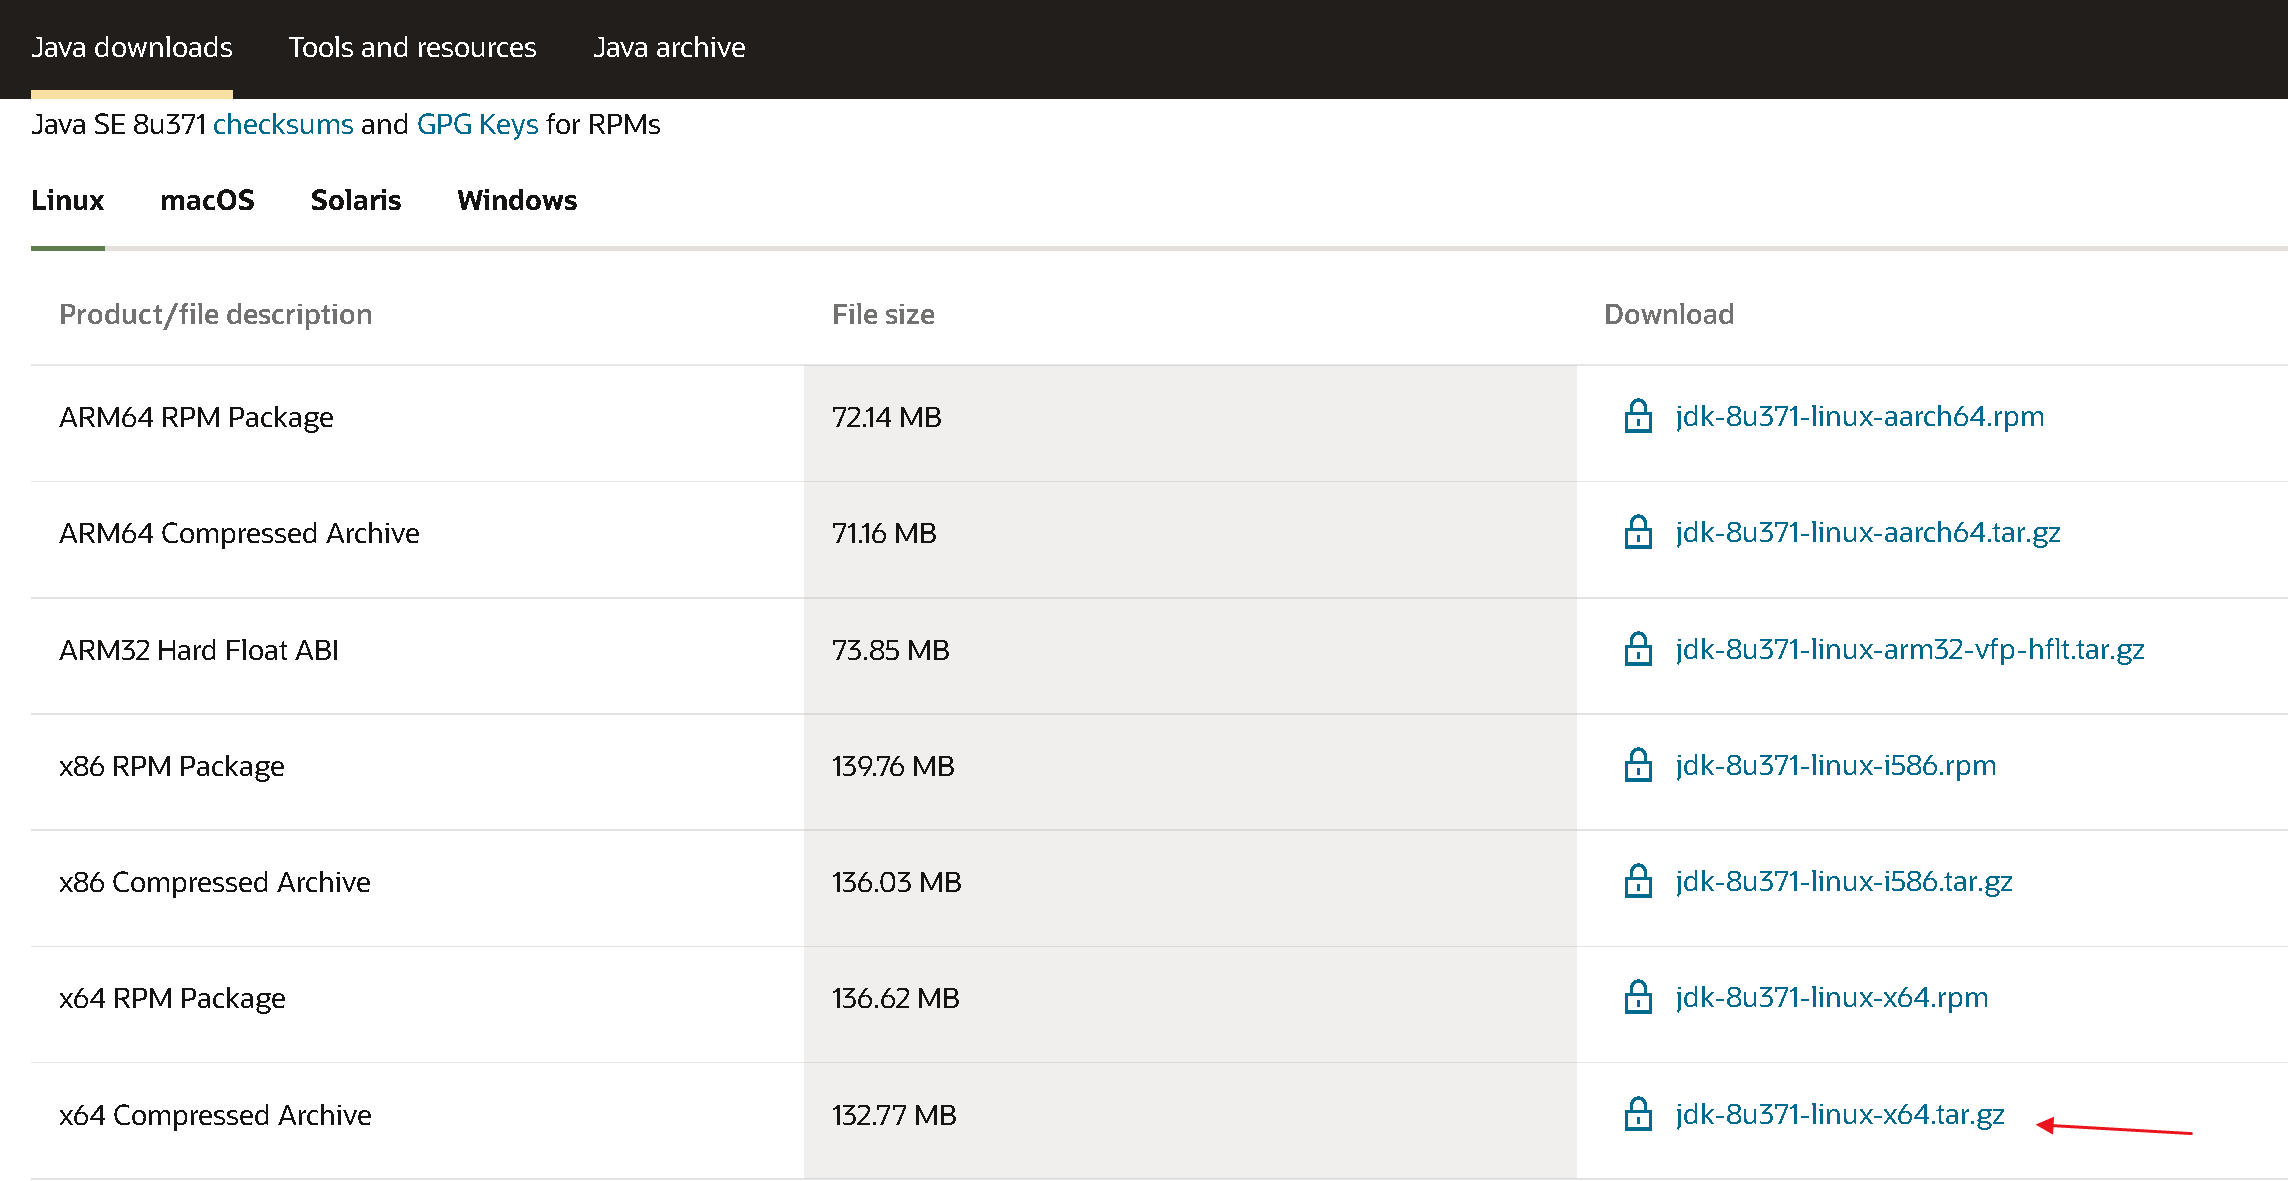Screen dimensions: 2288x1181
Task: Click the ARM64 Compressed Archive description
Action: tap(239, 533)
